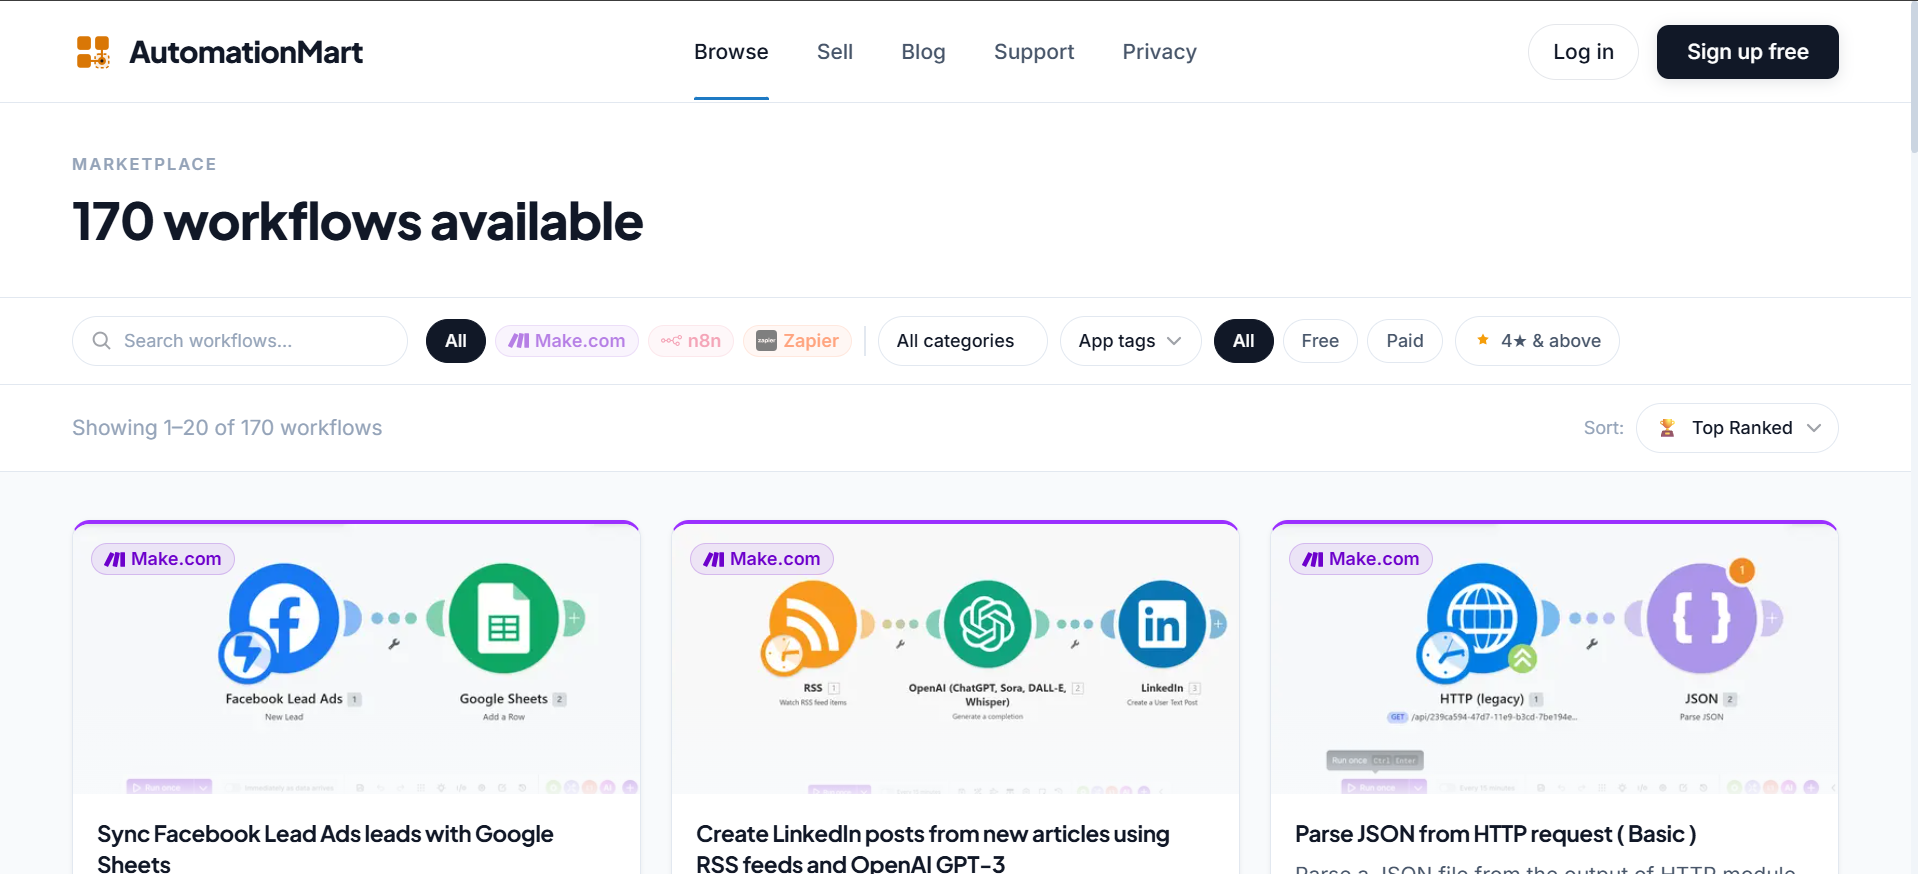Image resolution: width=1918 pixels, height=874 pixels.
Task: Click the '170 workflows available' heading
Action: click(x=358, y=221)
